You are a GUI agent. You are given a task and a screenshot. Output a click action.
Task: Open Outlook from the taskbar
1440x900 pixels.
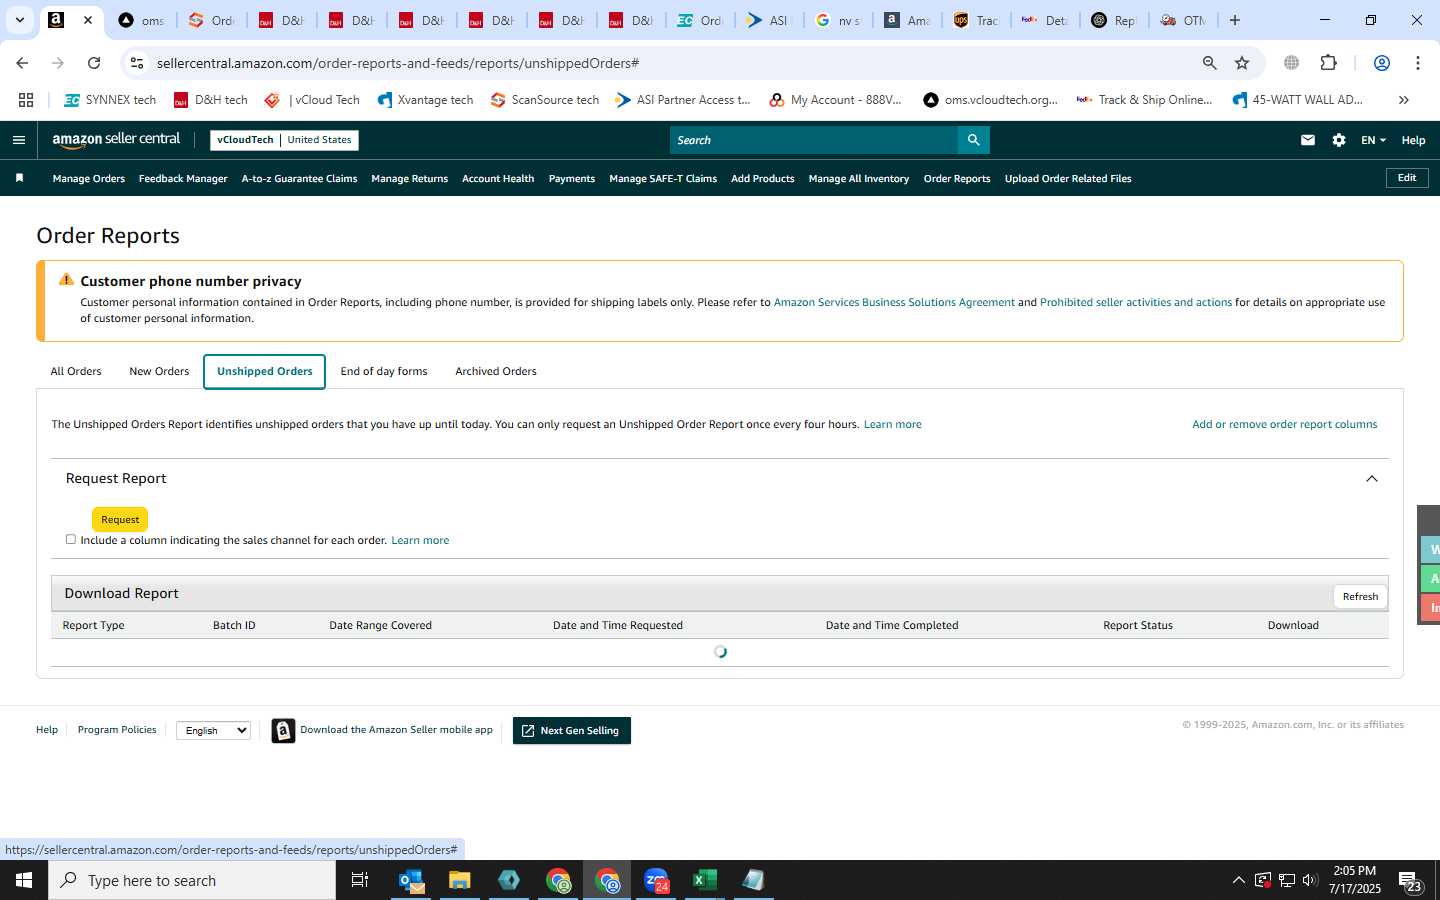pos(411,880)
